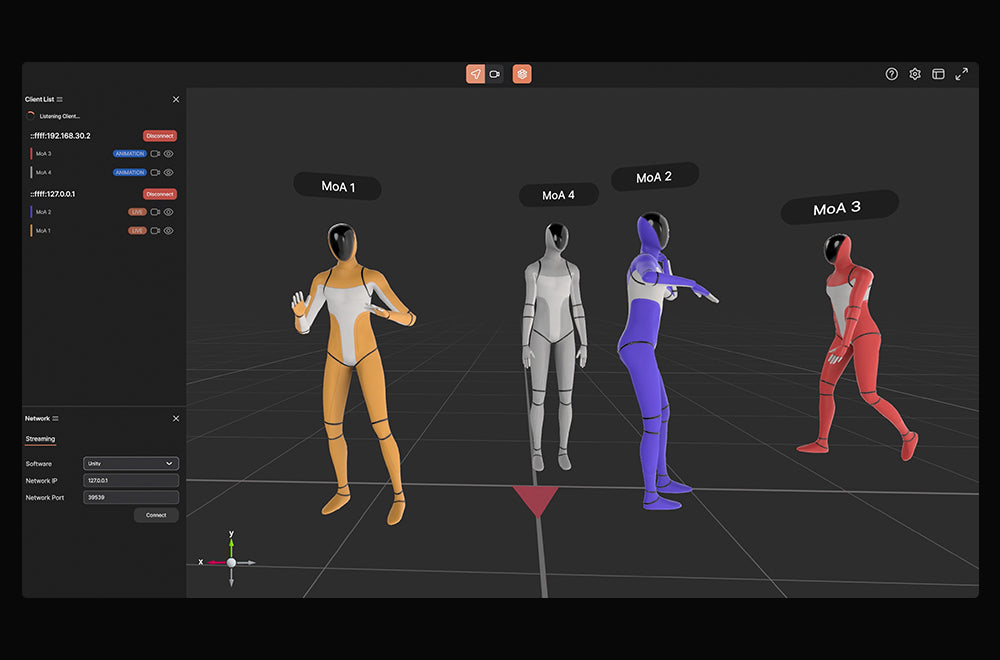1000x660 pixels.
Task: Open the help question mark icon
Action: 892,74
